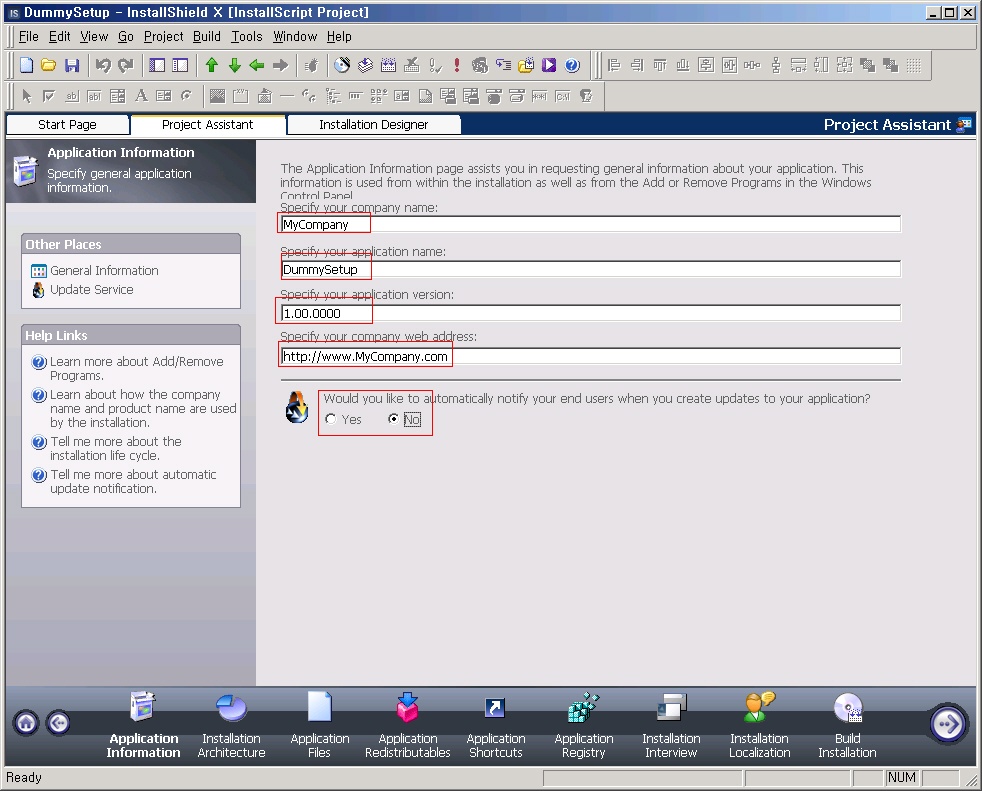The width and height of the screenshot is (982, 791).
Task: Click the letter A text tool icon
Action: [x=142, y=96]
